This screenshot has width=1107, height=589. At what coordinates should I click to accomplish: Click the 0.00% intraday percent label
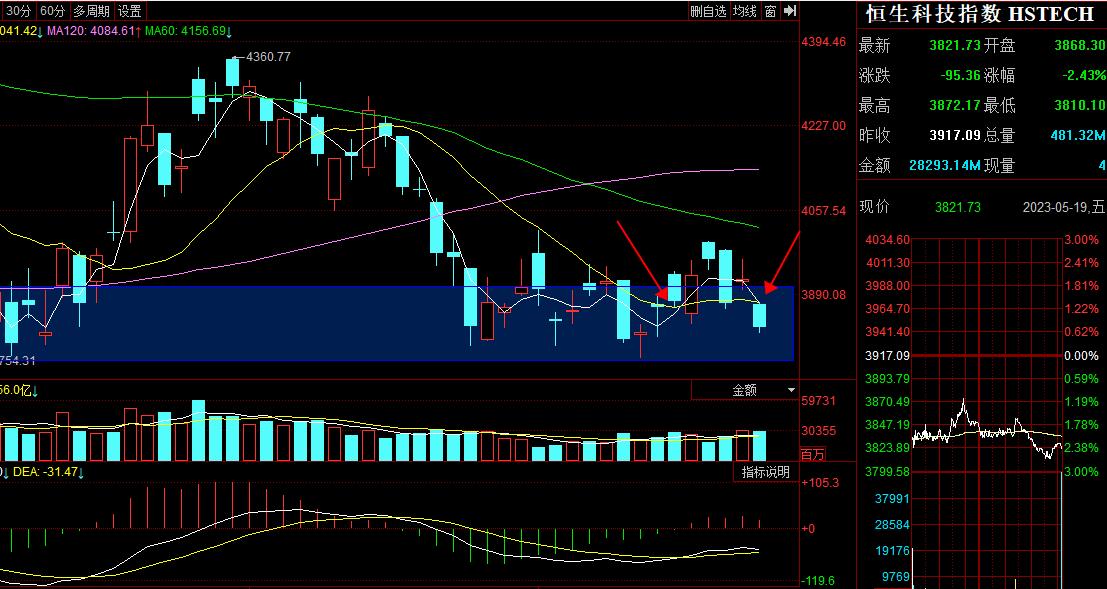pos(1082,356)
